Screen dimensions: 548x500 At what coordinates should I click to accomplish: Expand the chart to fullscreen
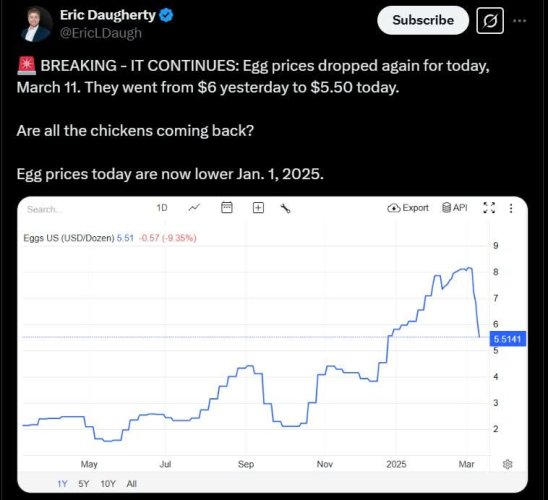[489, 208]
